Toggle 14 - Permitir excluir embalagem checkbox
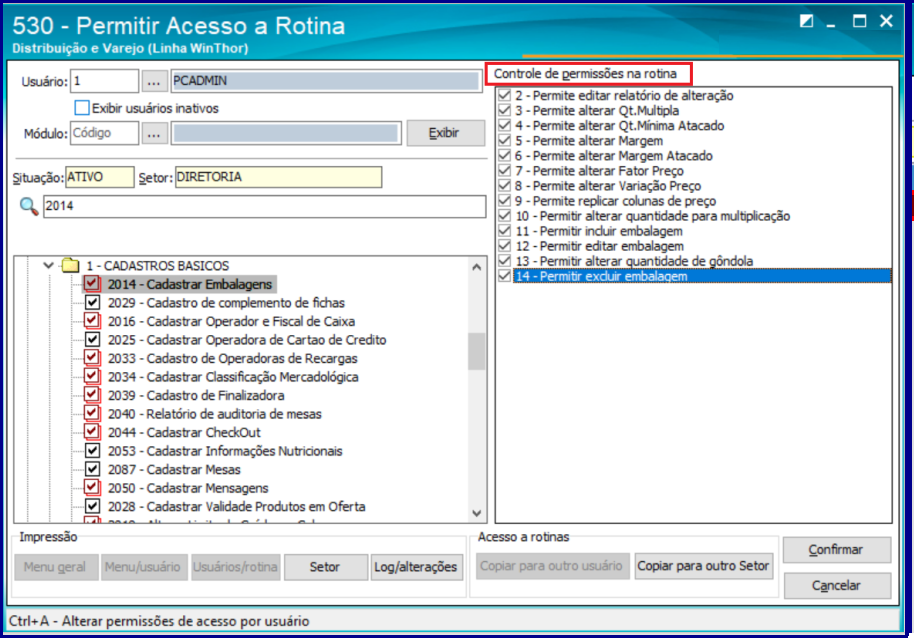 (x=505, y=276)
